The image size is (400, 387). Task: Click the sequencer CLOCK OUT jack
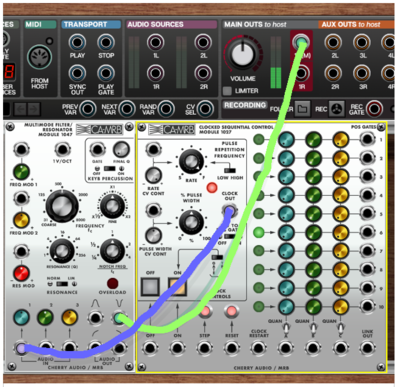[x=229, y=210]
